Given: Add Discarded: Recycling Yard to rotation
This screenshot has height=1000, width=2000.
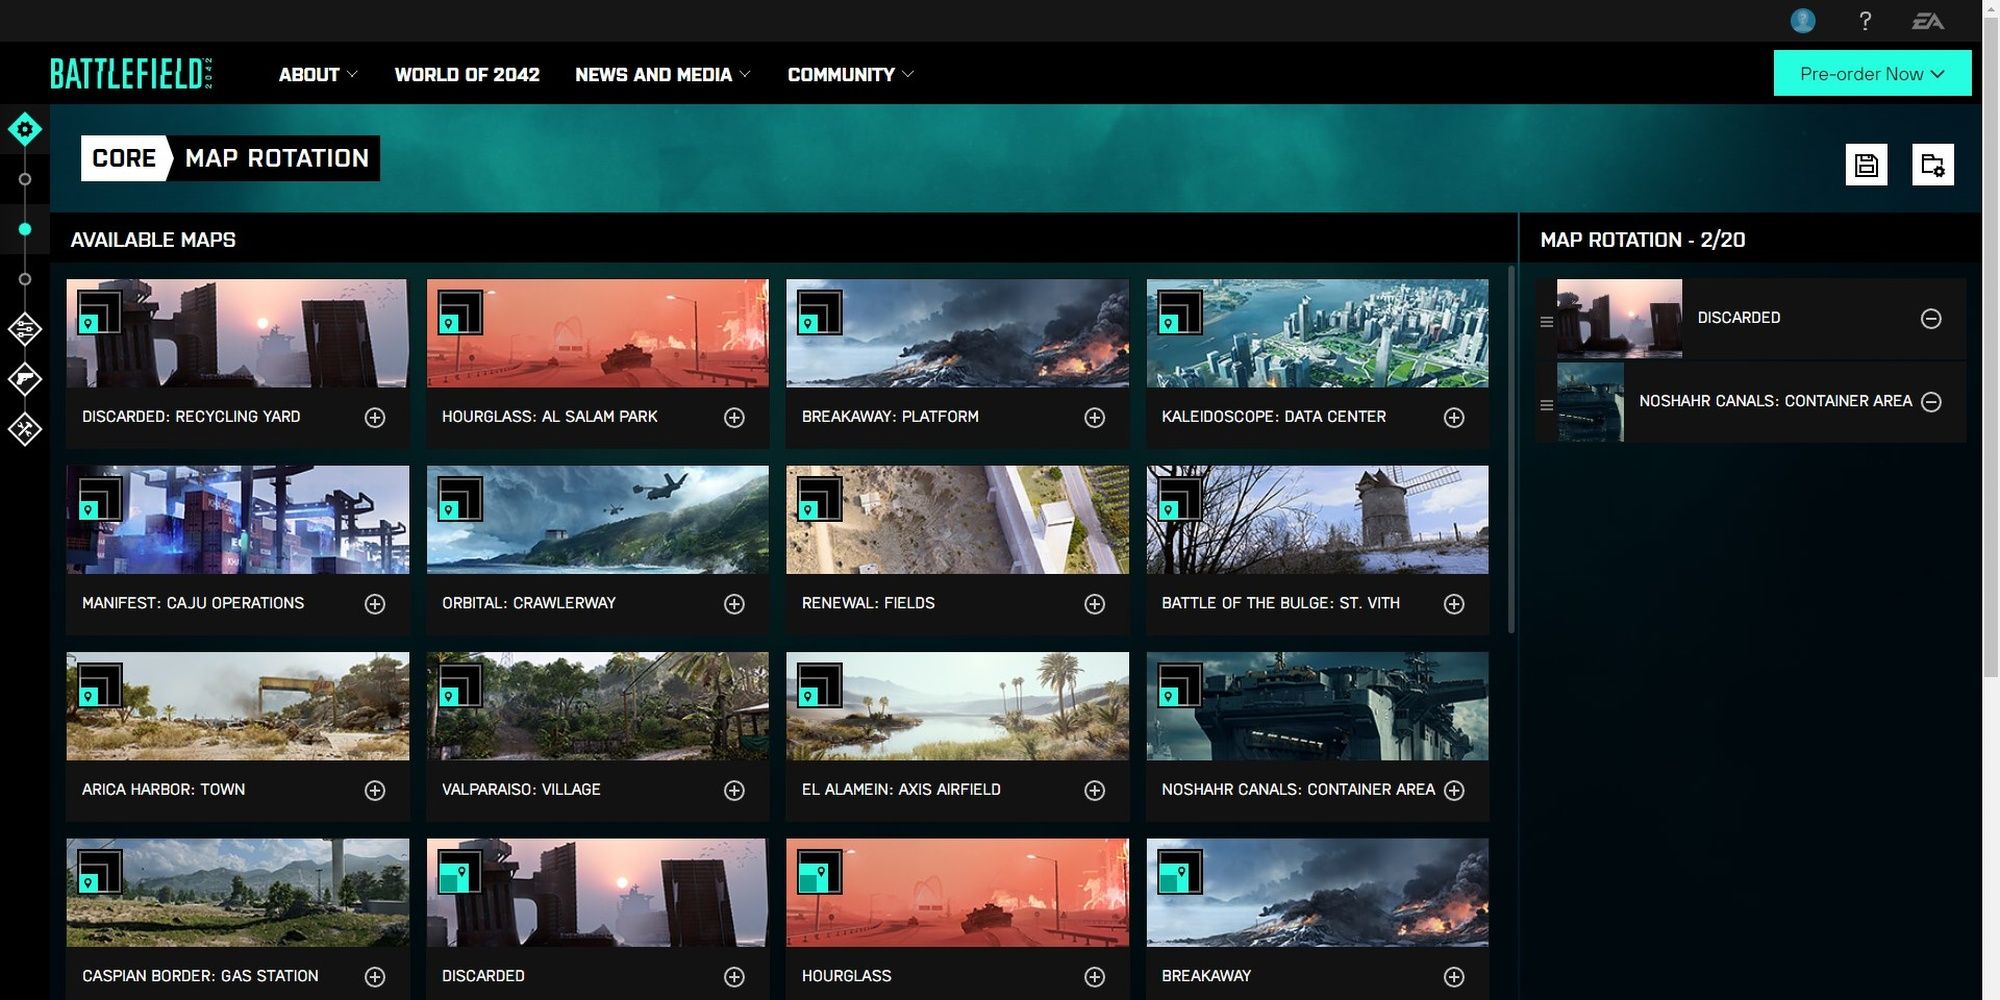Looking at the screenshot, I should (x=375, y=418).
